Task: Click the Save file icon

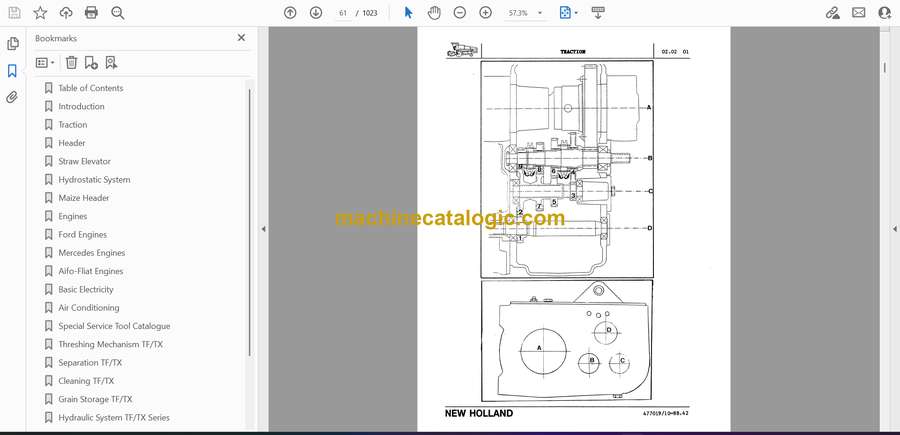Action: pos(14,13)
